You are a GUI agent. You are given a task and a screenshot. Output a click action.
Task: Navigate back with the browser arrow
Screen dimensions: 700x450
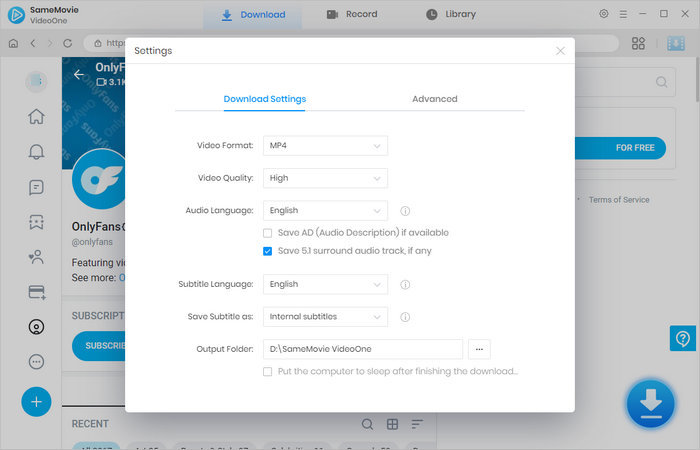33,43
